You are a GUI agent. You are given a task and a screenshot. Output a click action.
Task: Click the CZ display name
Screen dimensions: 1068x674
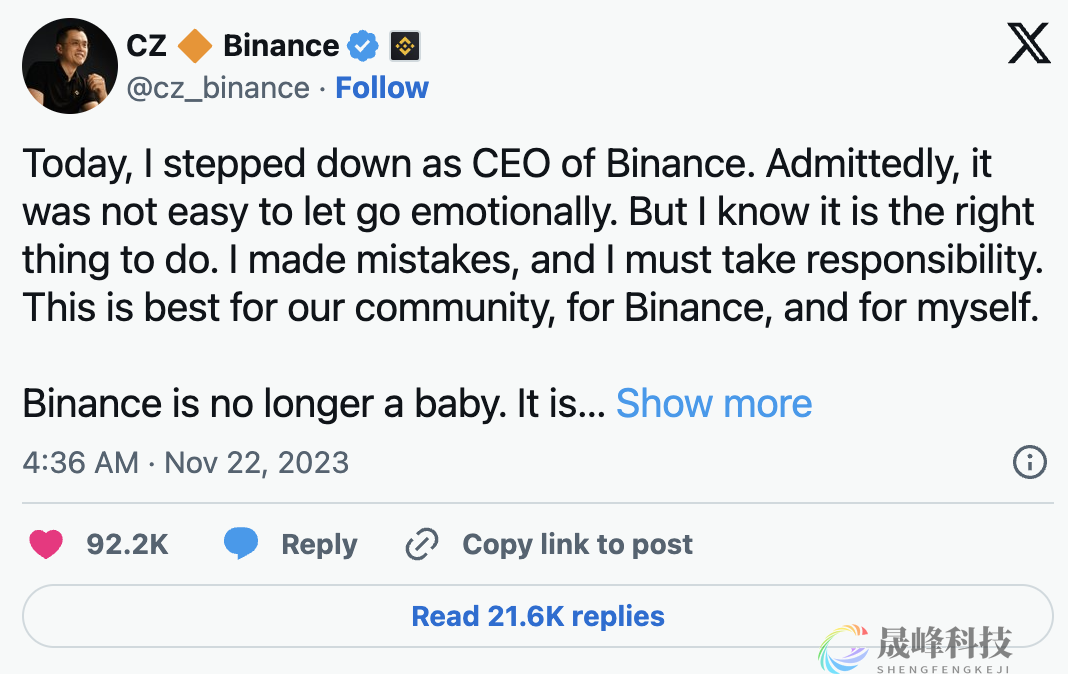point(146,46)
